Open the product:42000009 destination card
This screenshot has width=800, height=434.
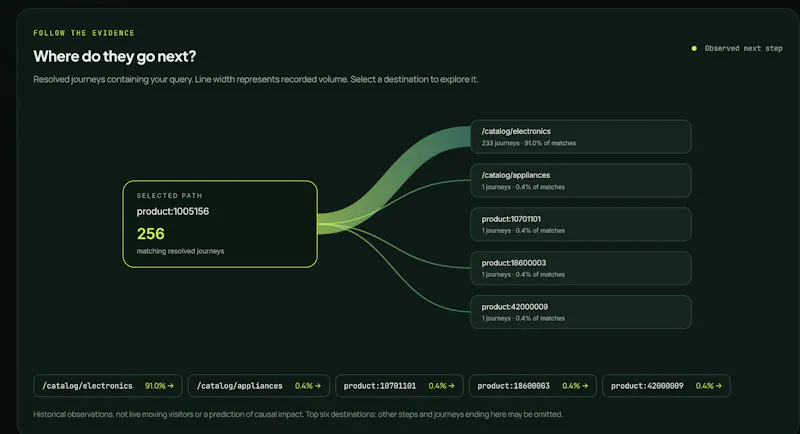tap(581, 312)
